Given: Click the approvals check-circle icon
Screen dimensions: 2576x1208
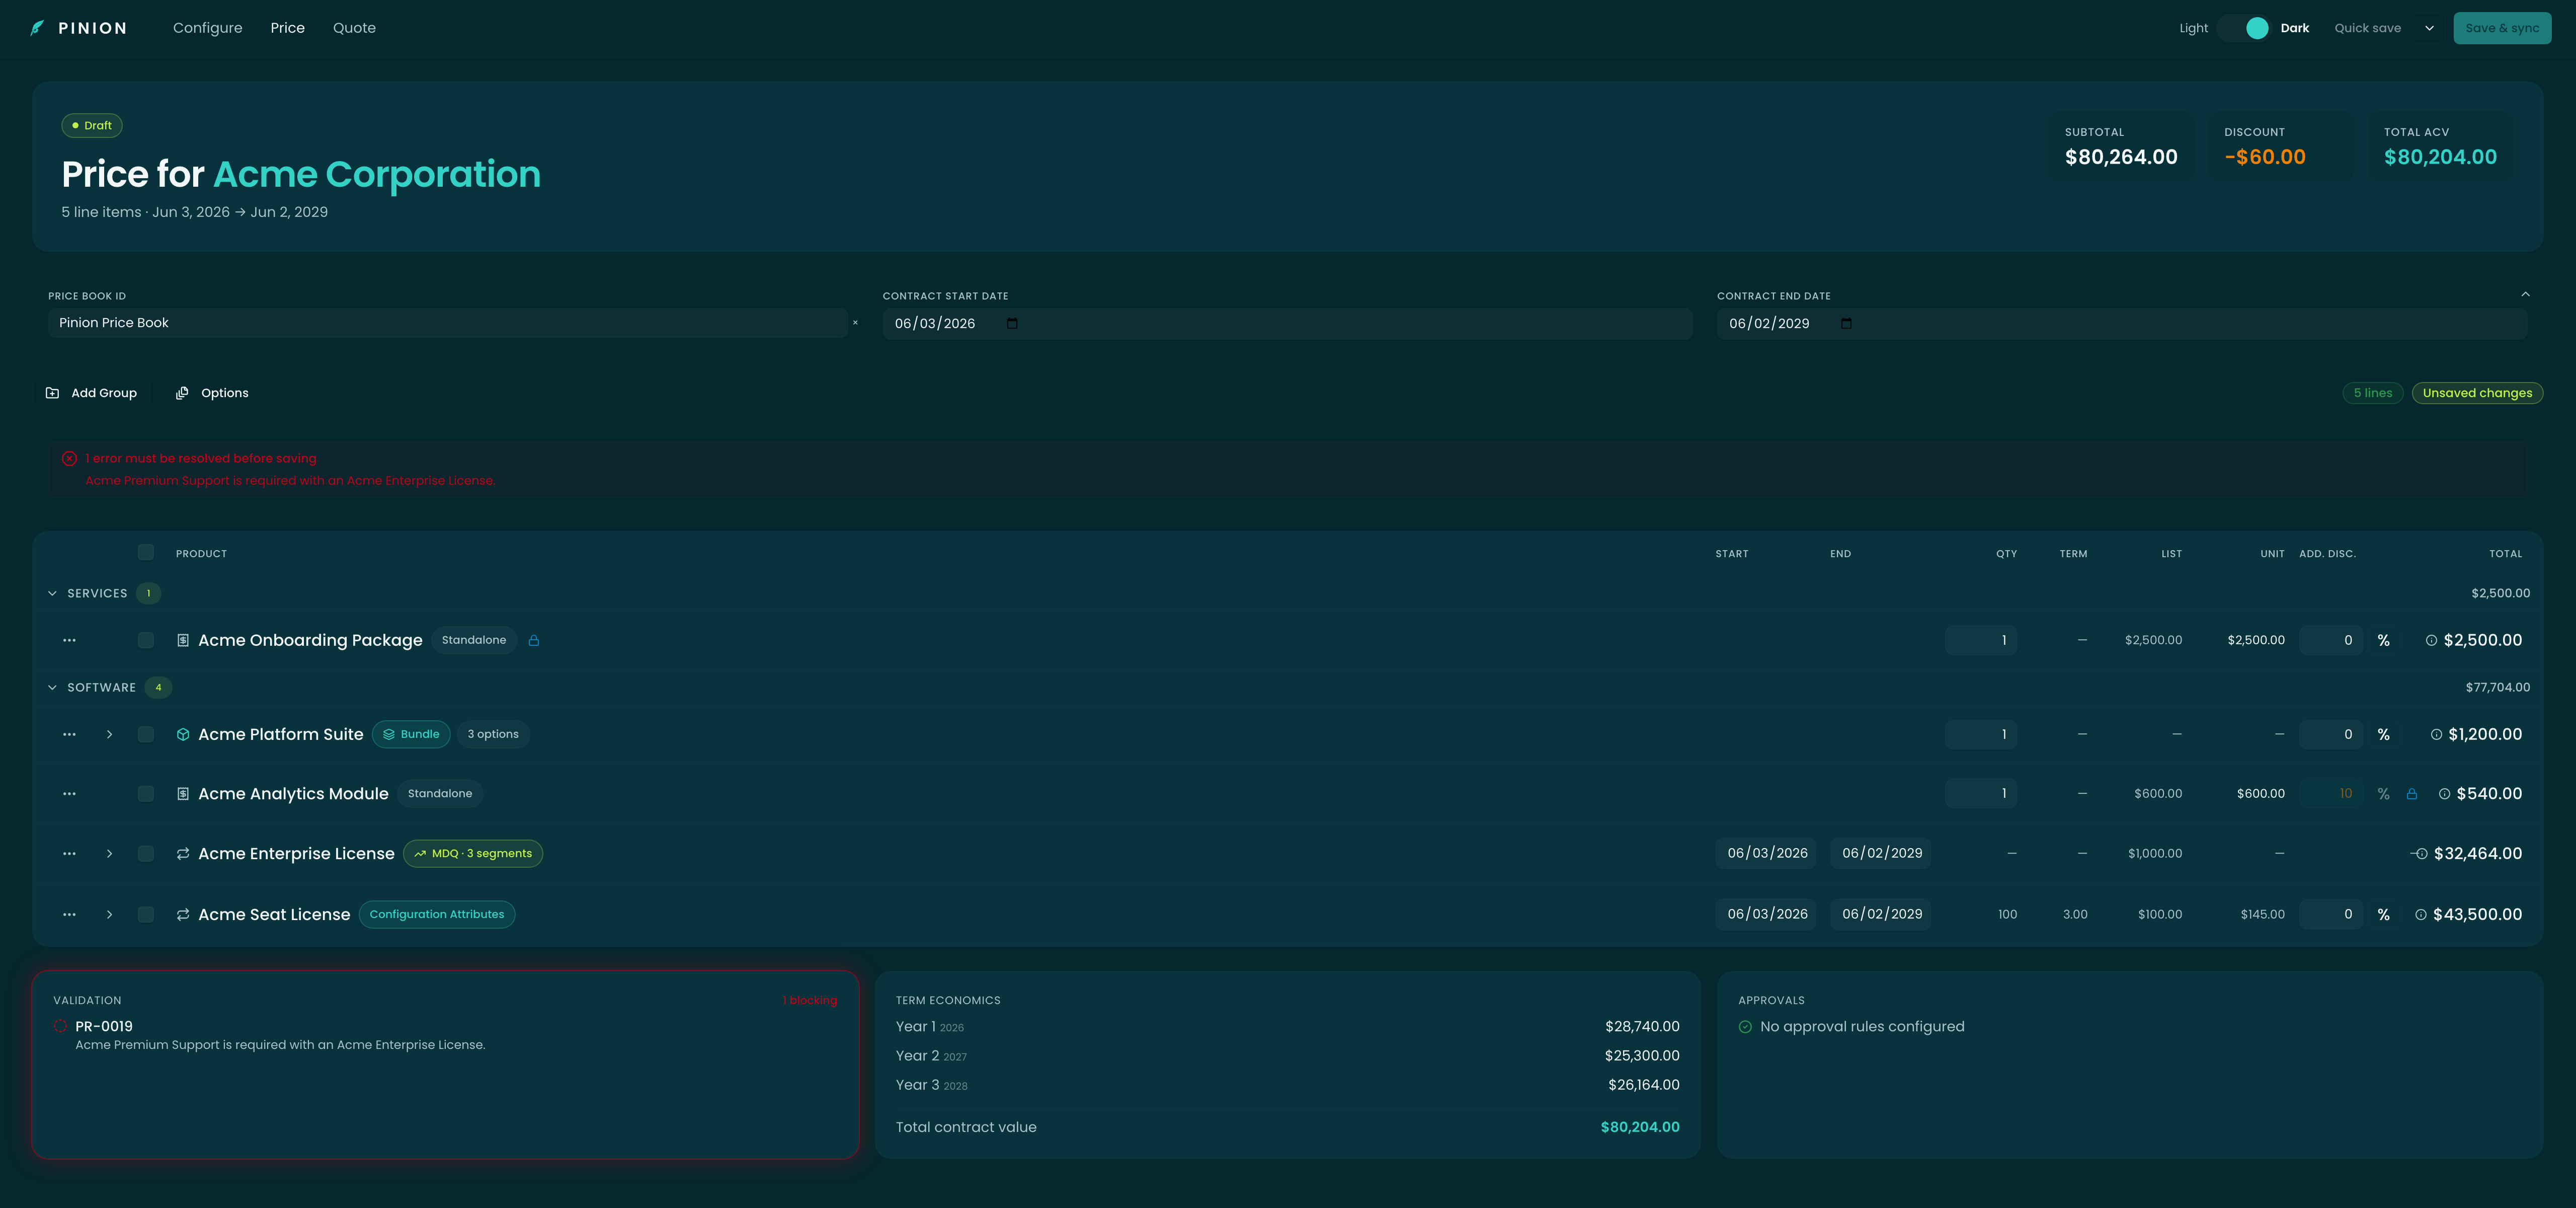Looking at the screenshot, I should pyautogui.click(x=1745, y=1027).
